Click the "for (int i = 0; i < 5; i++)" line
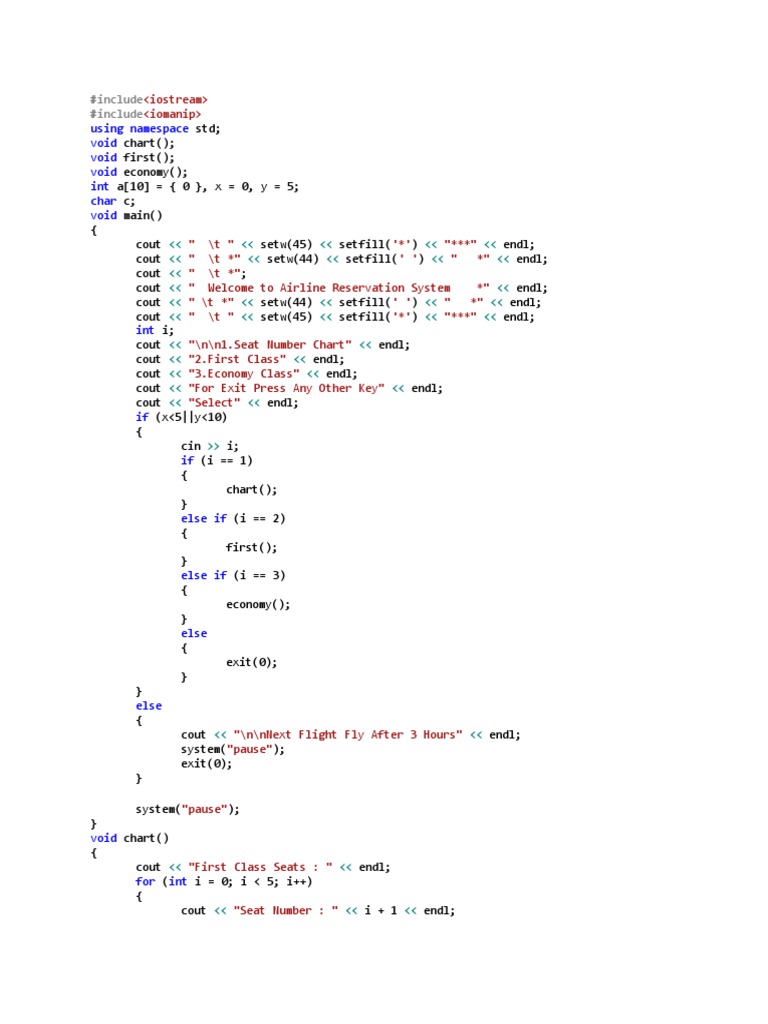Viewport: 768px width, 1024px height. pyautogui.click(x=224, y=882)
